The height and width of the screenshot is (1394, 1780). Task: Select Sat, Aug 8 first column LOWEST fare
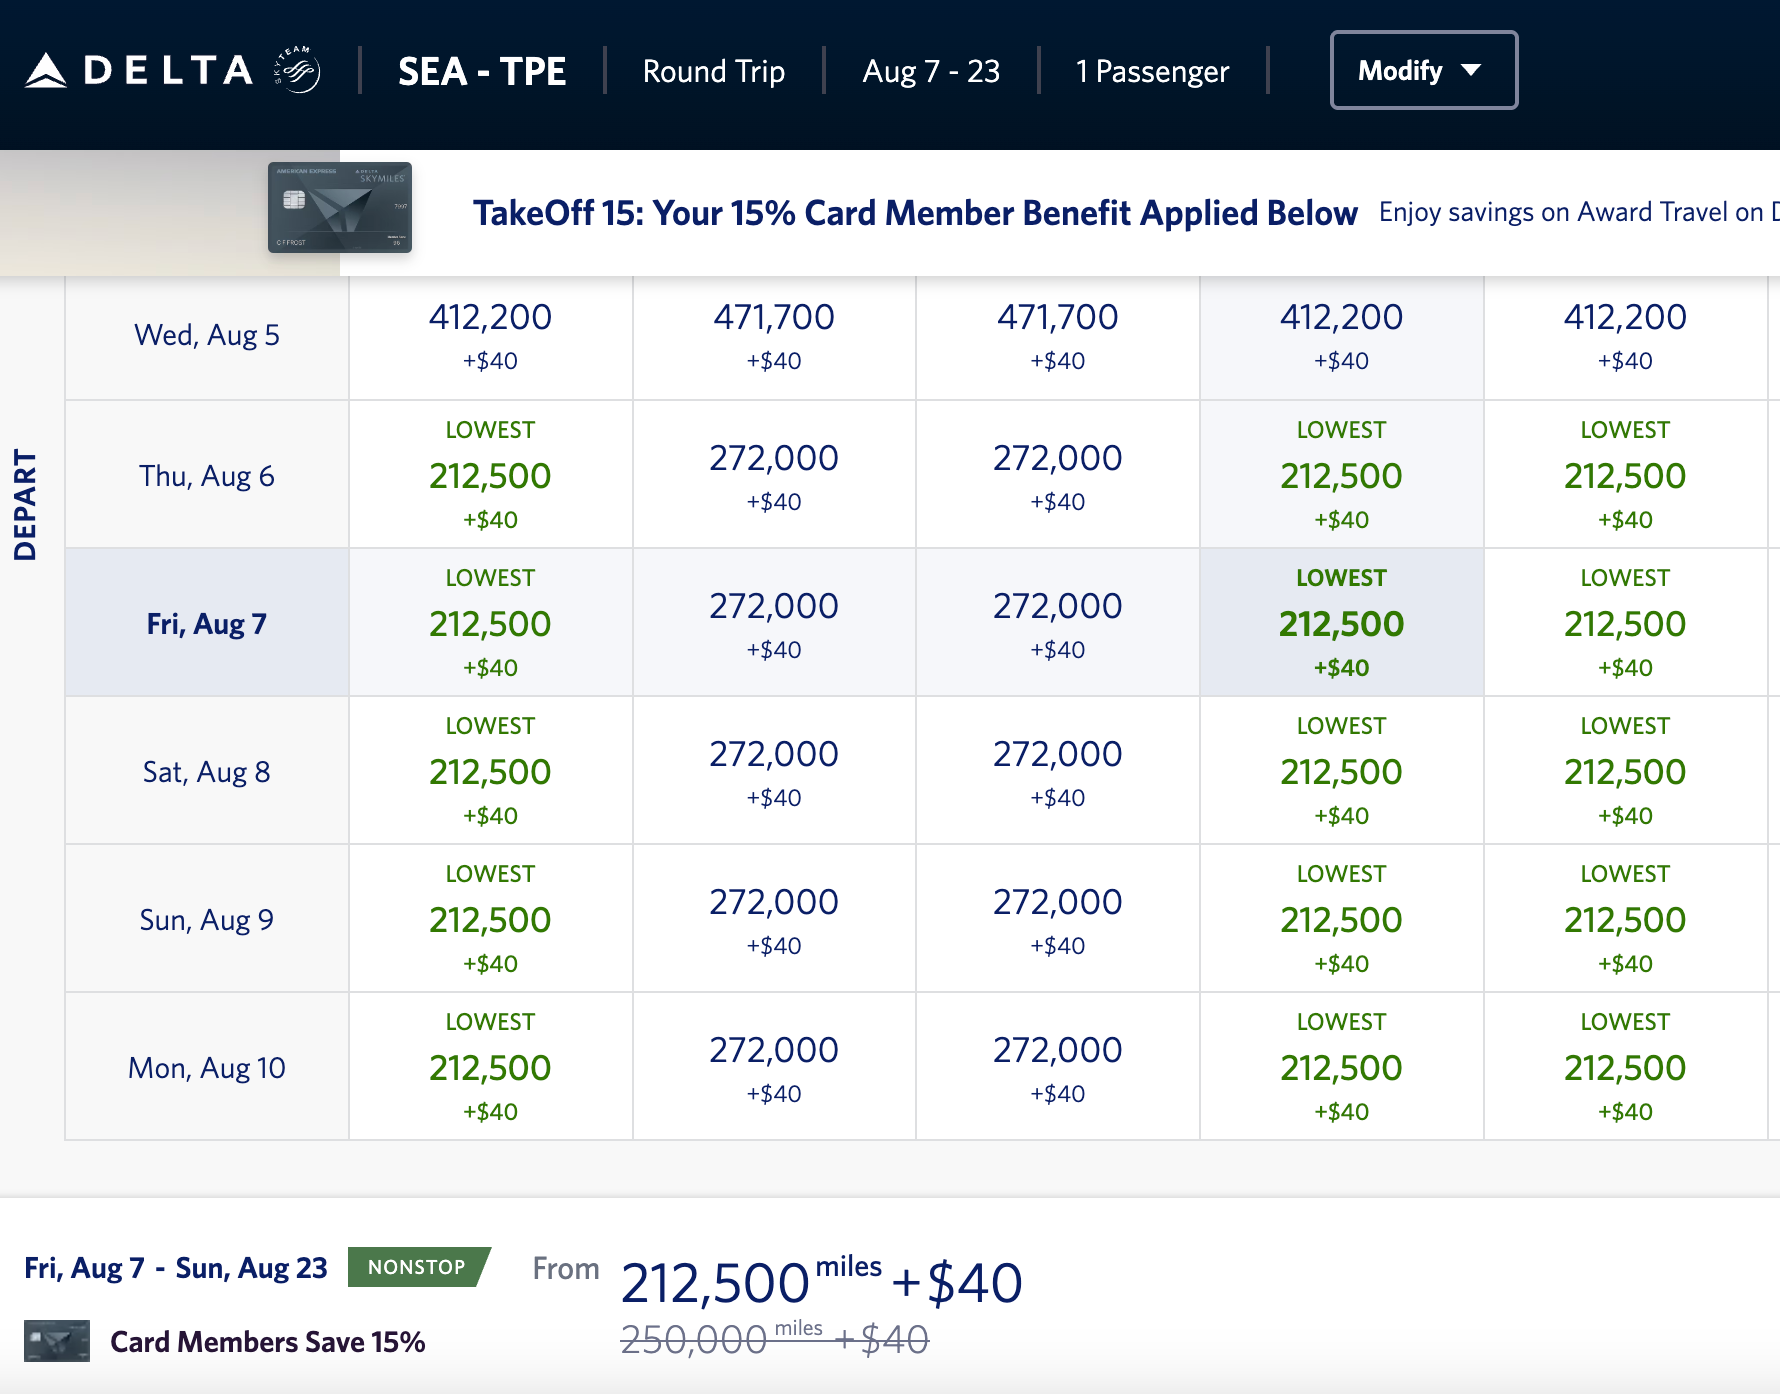(x=490, y=771)
